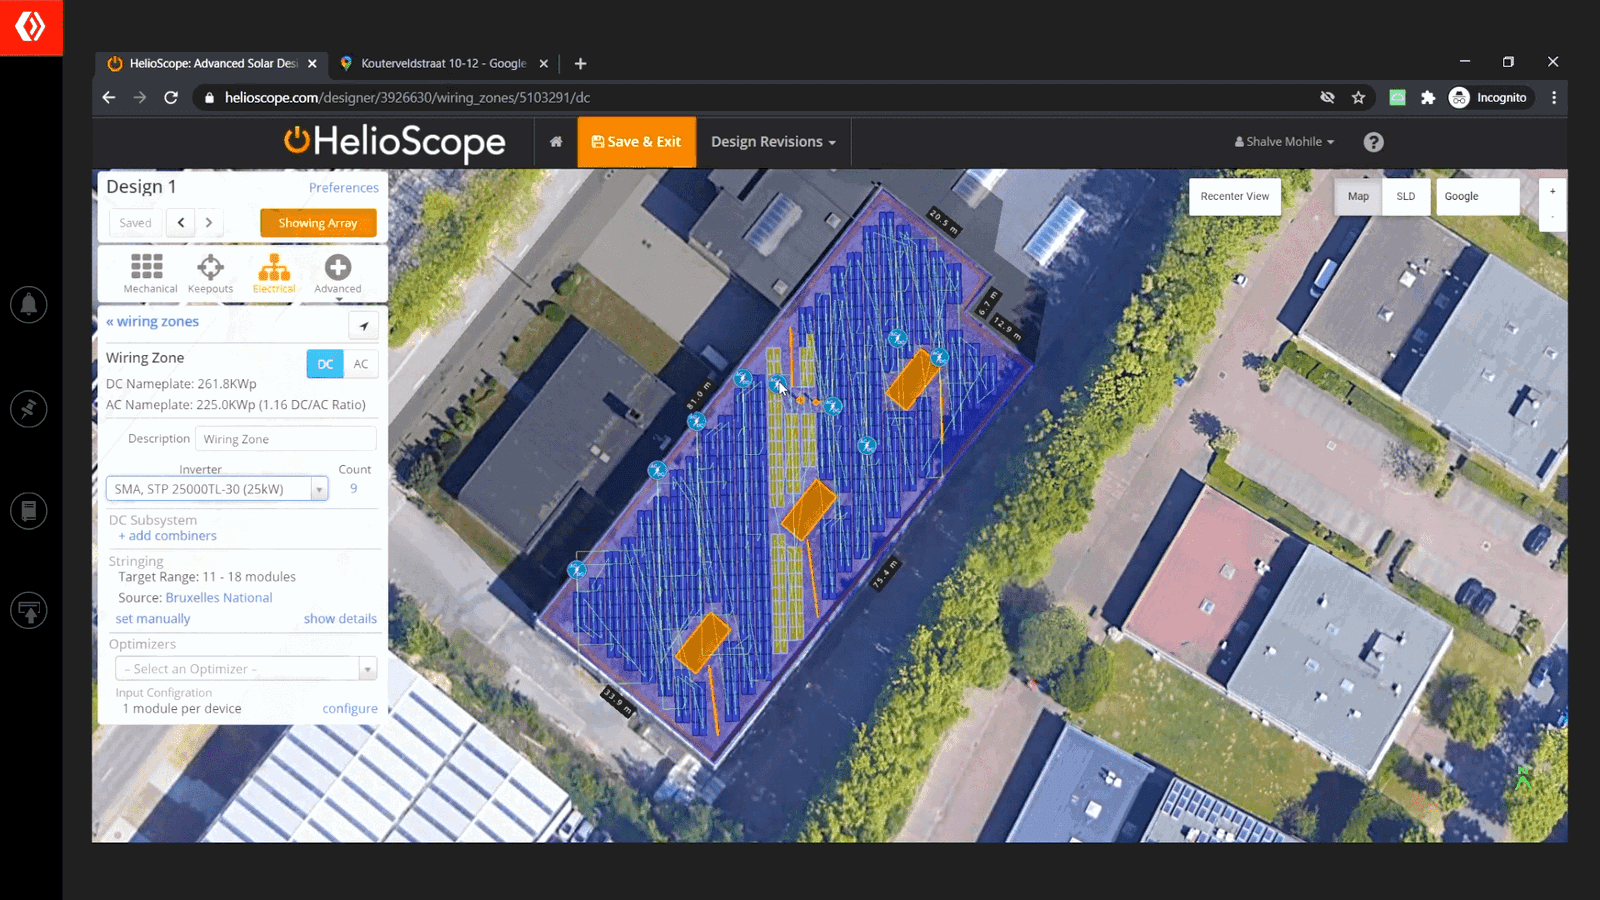The width and height of the screenshot is (1600, 900).
Task: Expand the Design Revisions menu
Action: tap(773, 142)
